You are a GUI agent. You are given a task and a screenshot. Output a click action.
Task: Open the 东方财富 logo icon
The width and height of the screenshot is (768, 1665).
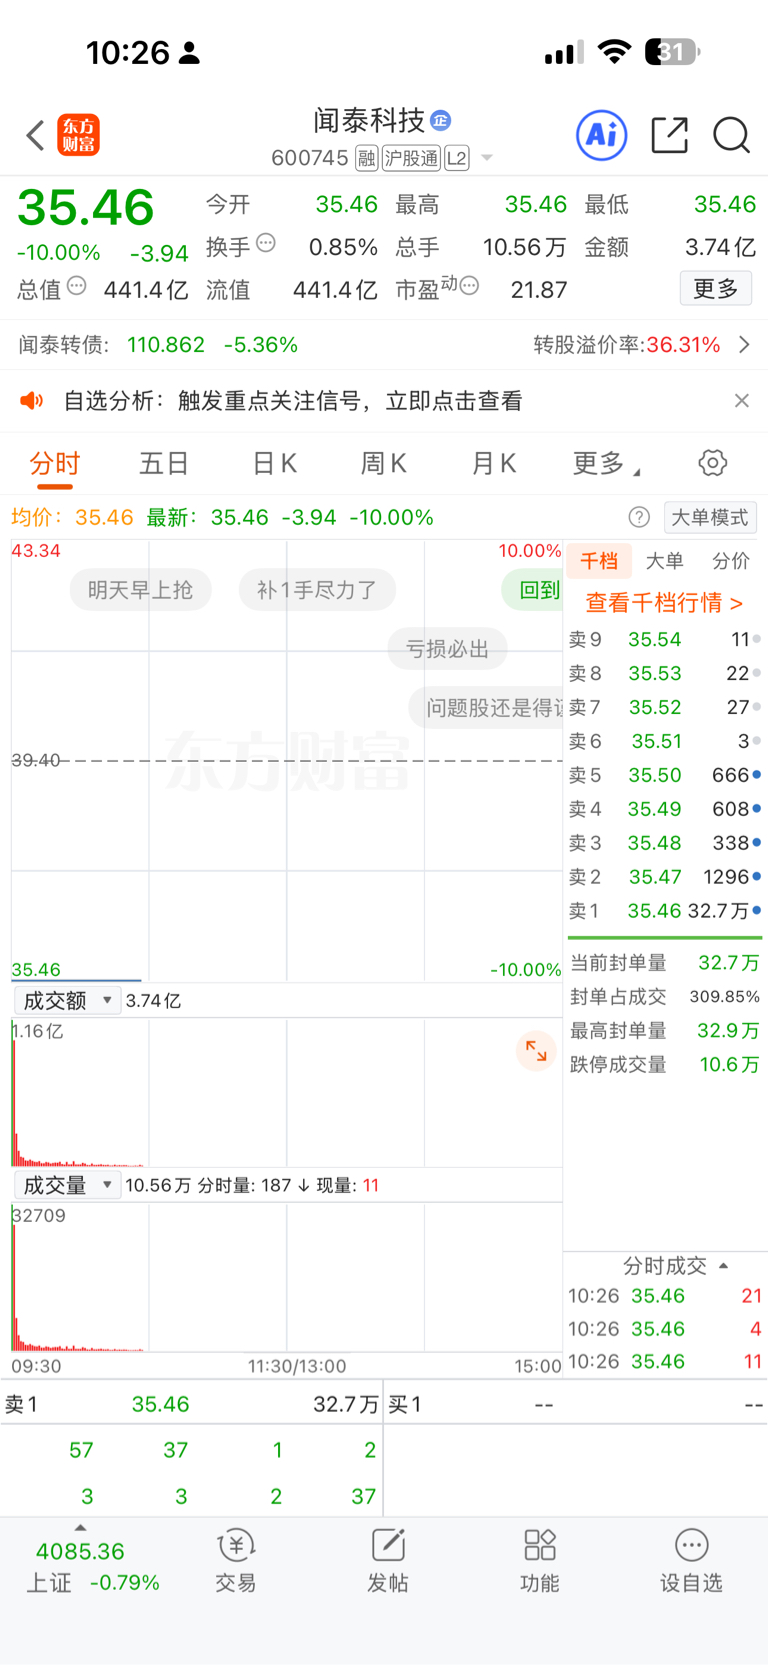[x=79, y=135]
